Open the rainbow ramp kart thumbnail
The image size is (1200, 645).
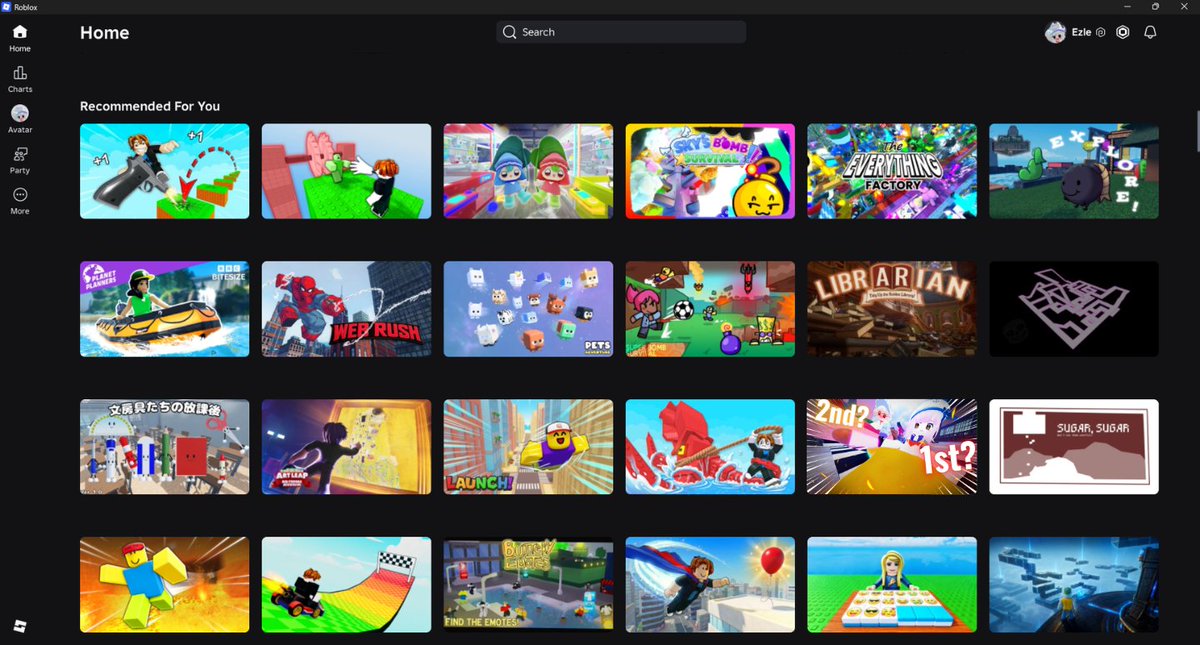click(x=346, y=585)
